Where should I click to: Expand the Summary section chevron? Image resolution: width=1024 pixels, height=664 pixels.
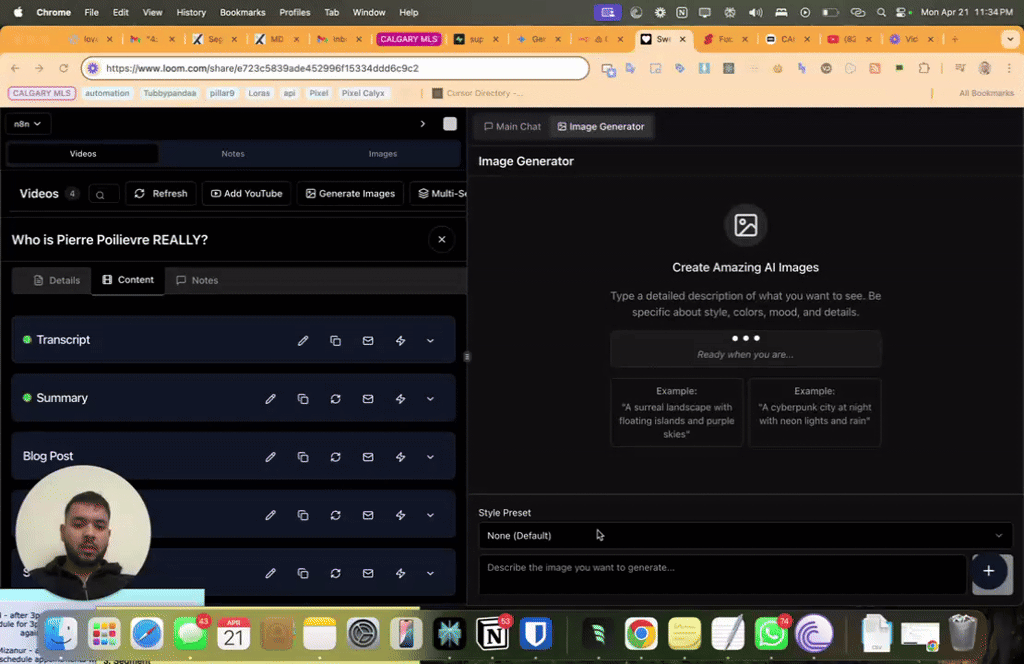click(430, 399)
